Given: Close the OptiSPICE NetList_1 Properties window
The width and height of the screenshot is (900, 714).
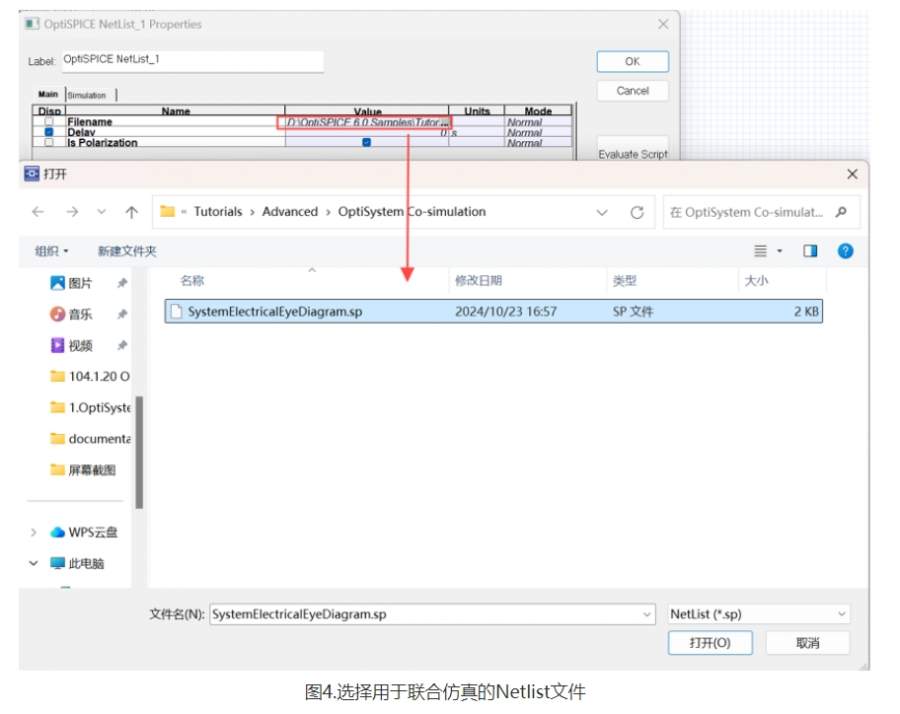Looking at the screenshot, I should pos(663,24).
